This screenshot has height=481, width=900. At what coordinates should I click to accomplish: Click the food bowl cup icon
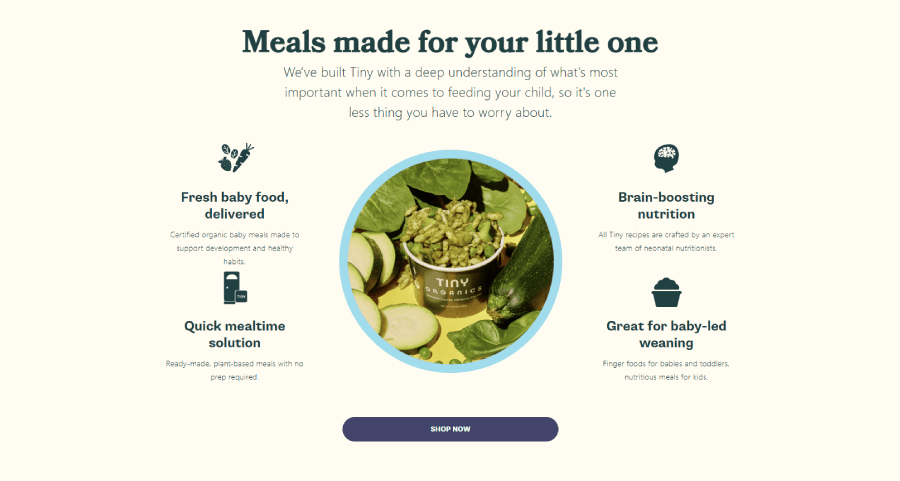click(666, 293)
